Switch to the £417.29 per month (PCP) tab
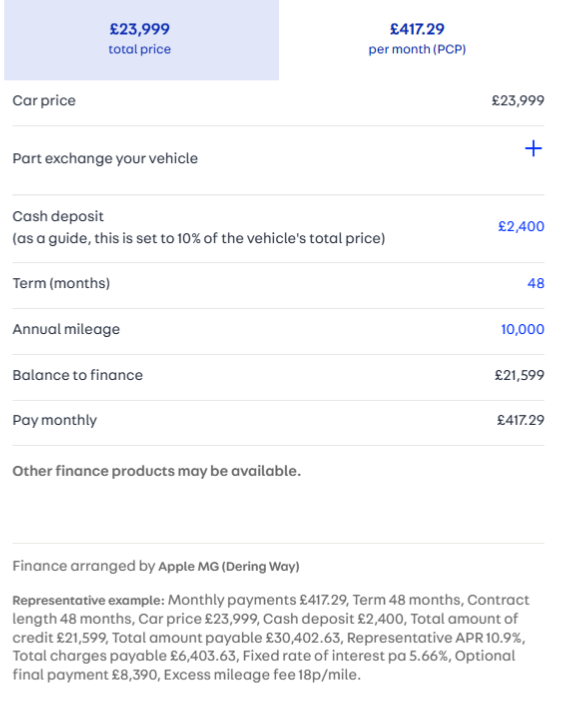The width and height of the screenshot is (565, 701). tap(417, 40)
